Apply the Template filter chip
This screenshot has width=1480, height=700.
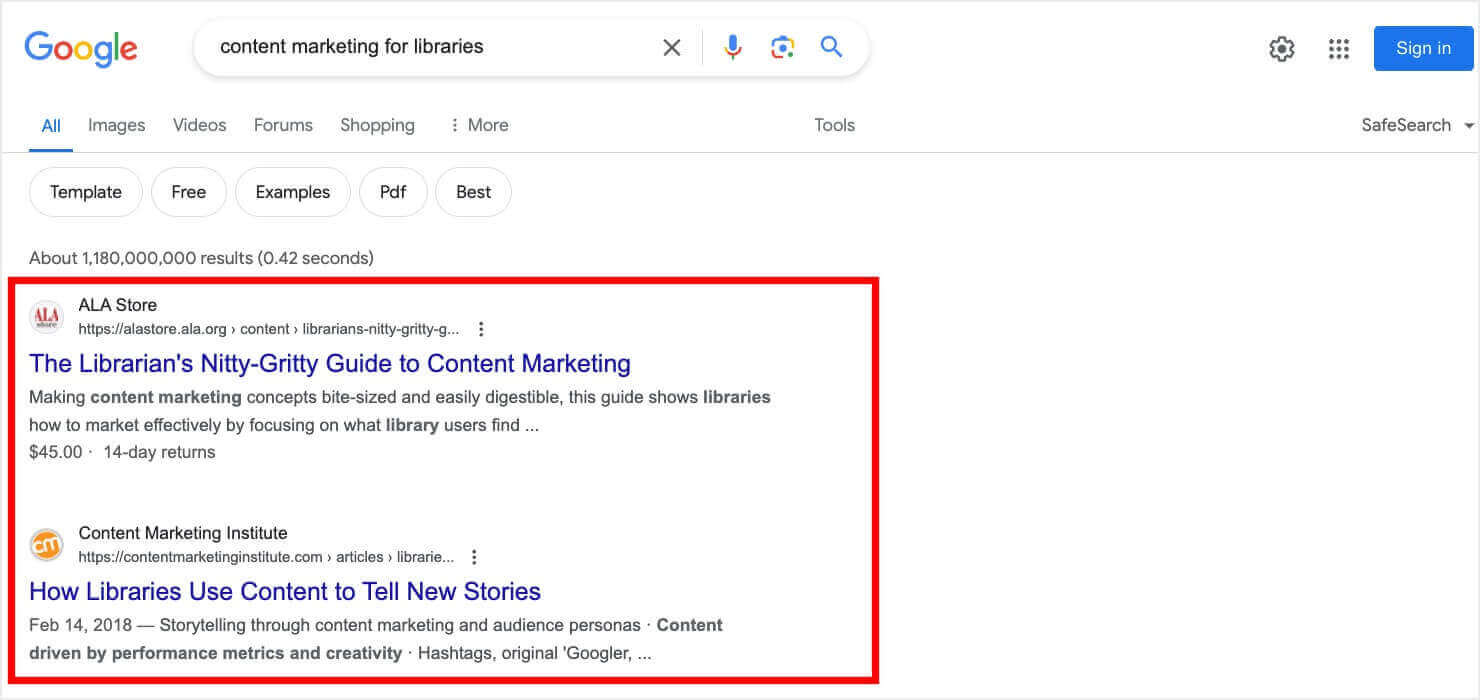pos(85,191)
